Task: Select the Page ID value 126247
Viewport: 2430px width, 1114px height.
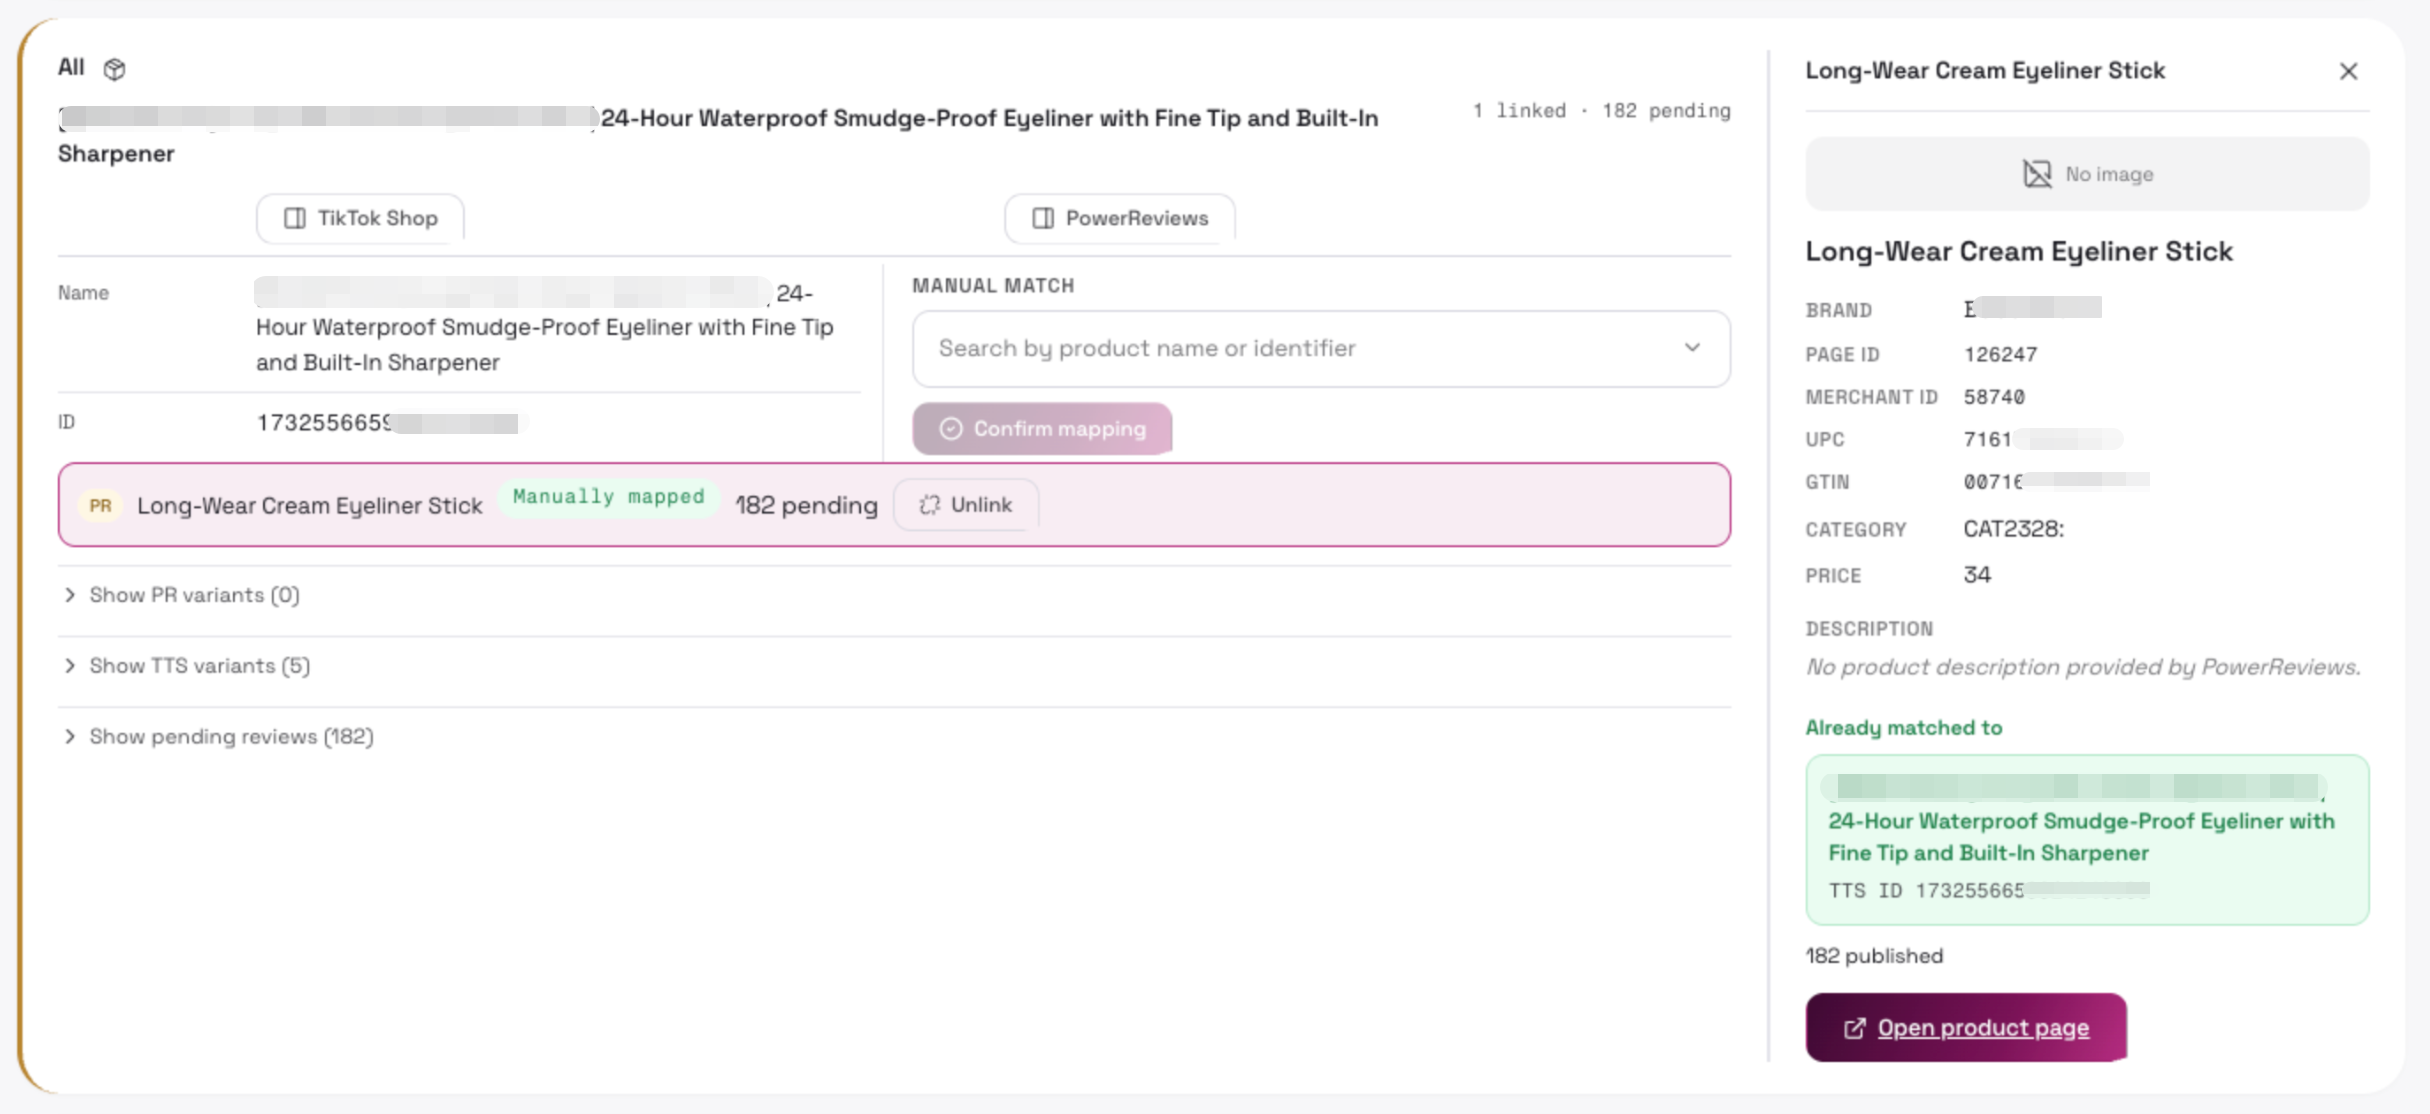Action: [x=2000, y=354]
